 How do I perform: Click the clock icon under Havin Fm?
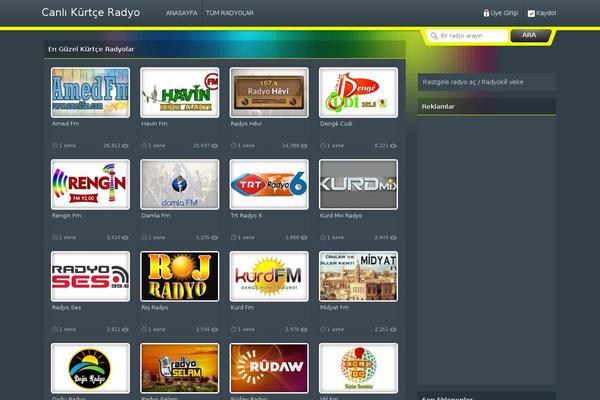(x=144, y=146)
